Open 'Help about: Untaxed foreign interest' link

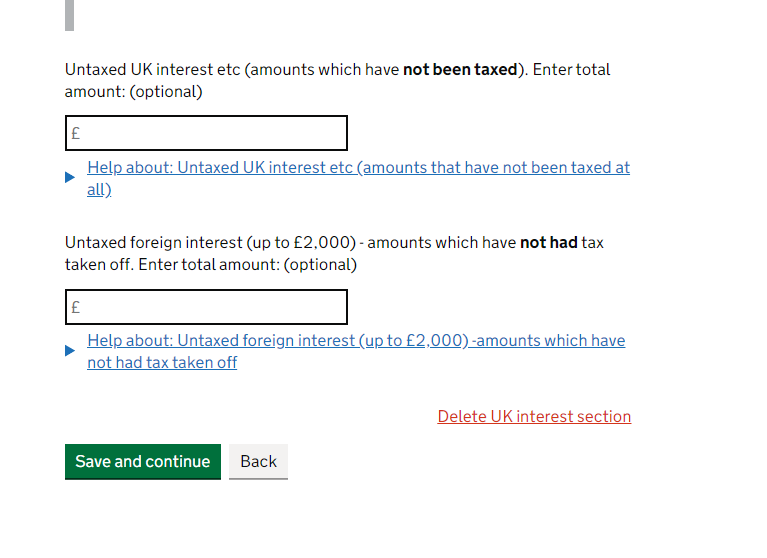coord(356,341)
